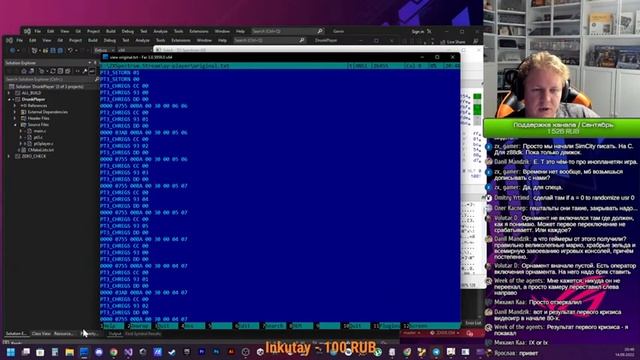Click Solution Explorer collapse all icon

click(60, 71)
